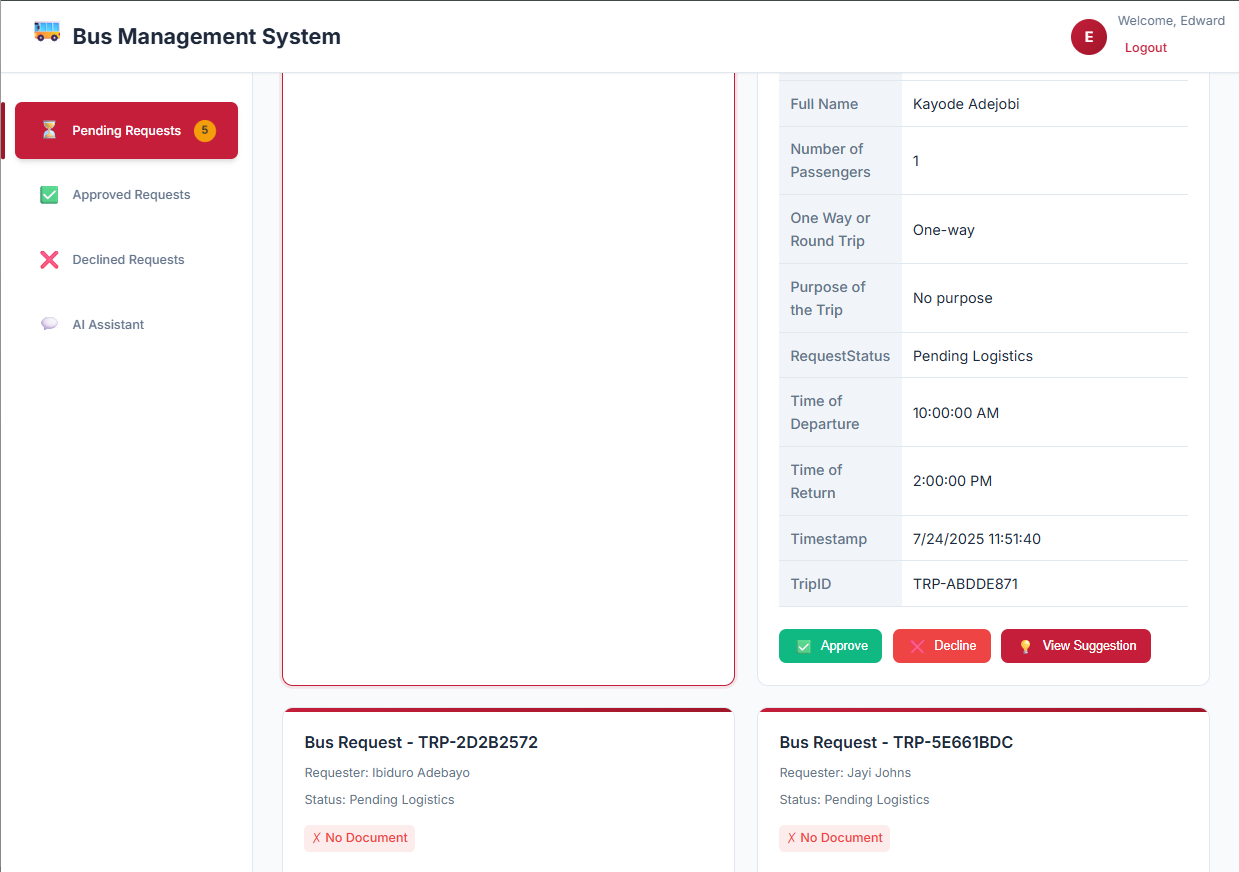Viewport: 1239px width, 872px height.
Task: Click the E avatar circle in the header
Action: [1088, 37]
